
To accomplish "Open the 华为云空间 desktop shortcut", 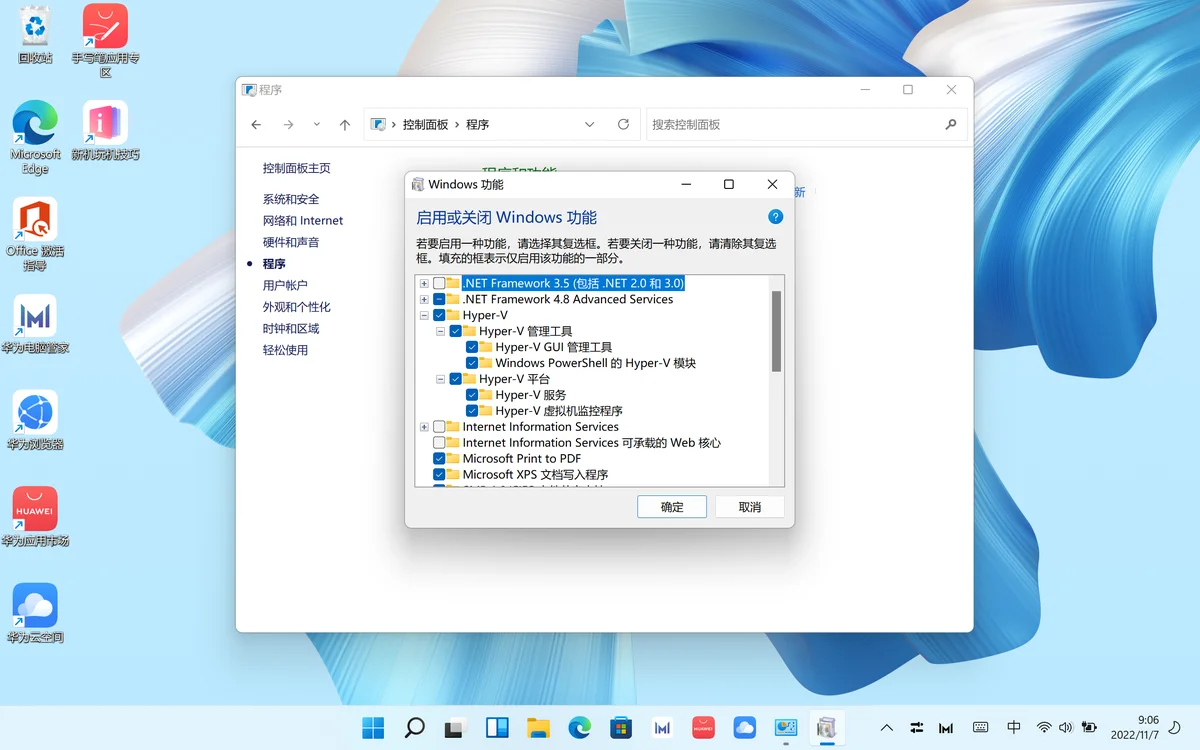I will [x=35, y=613].
